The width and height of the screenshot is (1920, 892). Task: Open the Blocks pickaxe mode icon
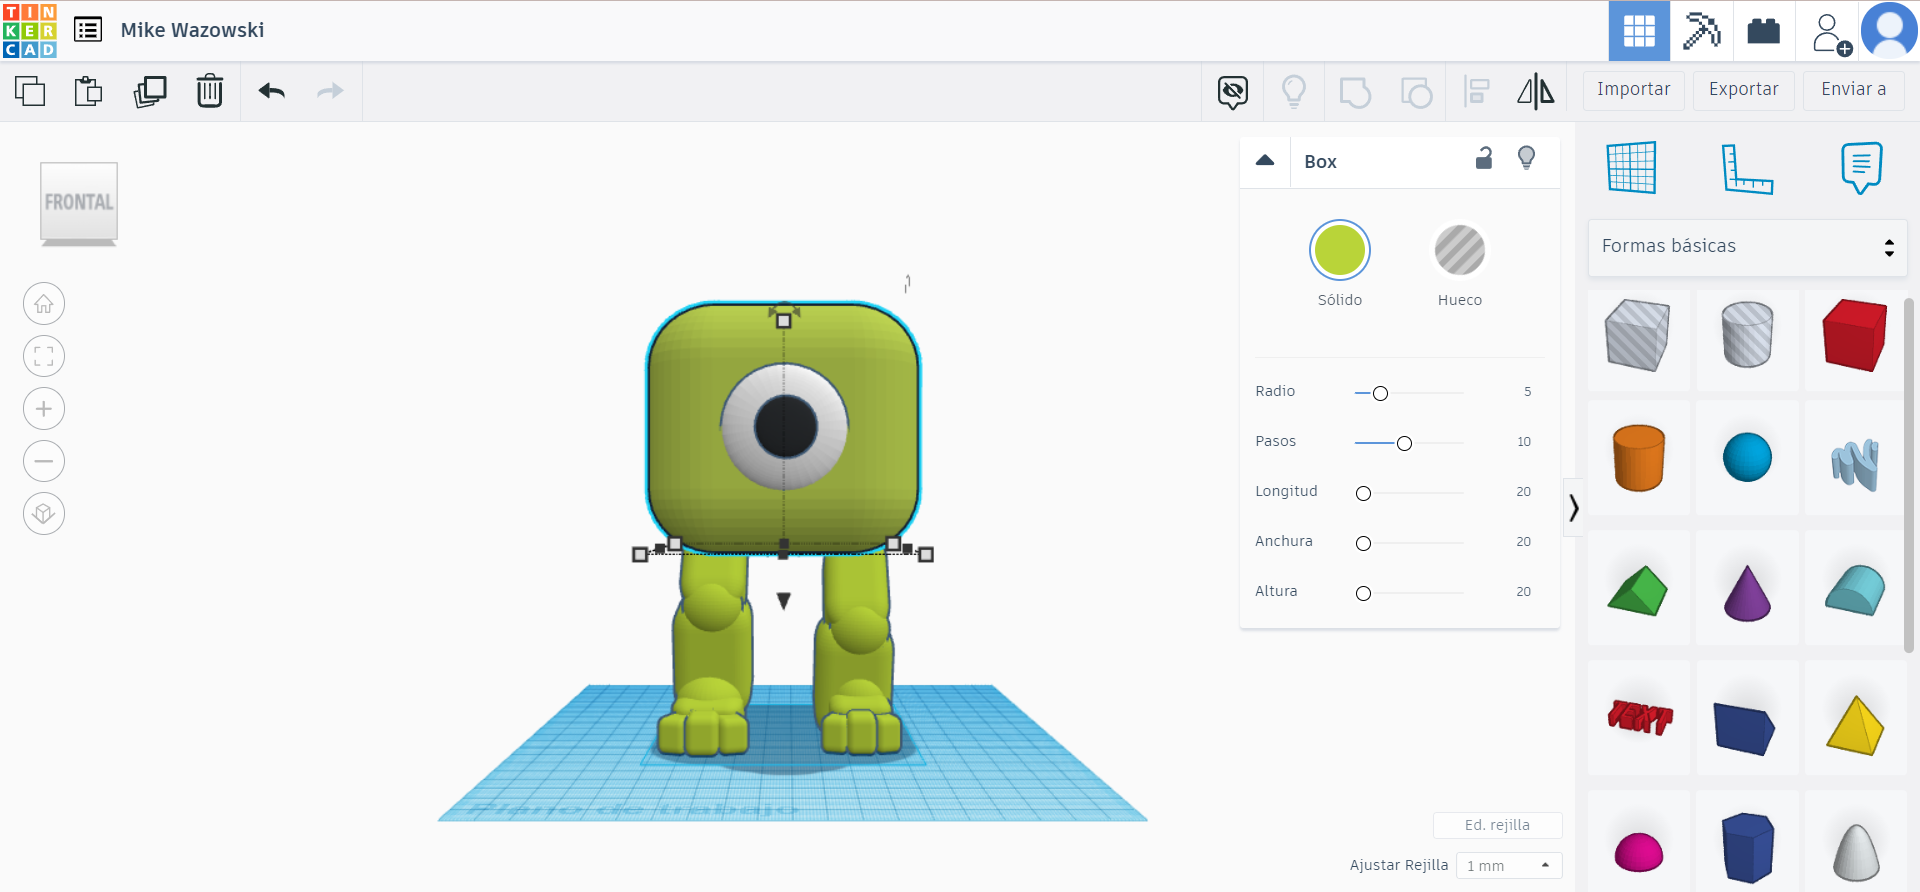pos(1701,31)
